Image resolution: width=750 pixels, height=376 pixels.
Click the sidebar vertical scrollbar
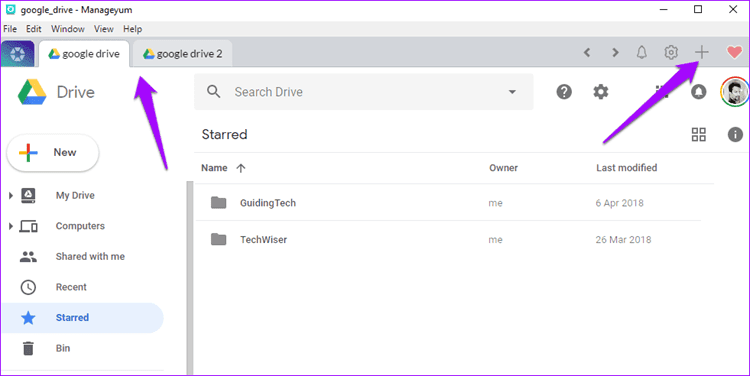[x=190, y=278]
